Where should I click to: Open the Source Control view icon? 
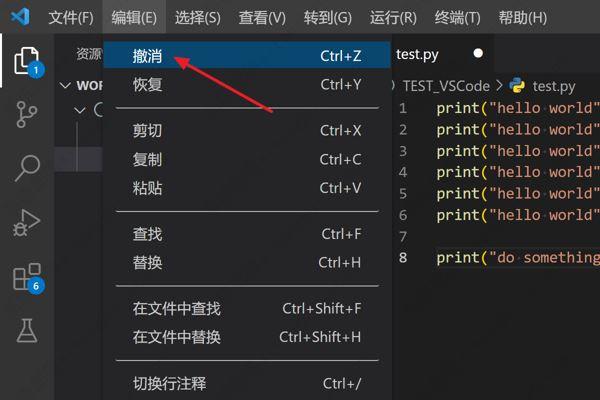[26, 113]
